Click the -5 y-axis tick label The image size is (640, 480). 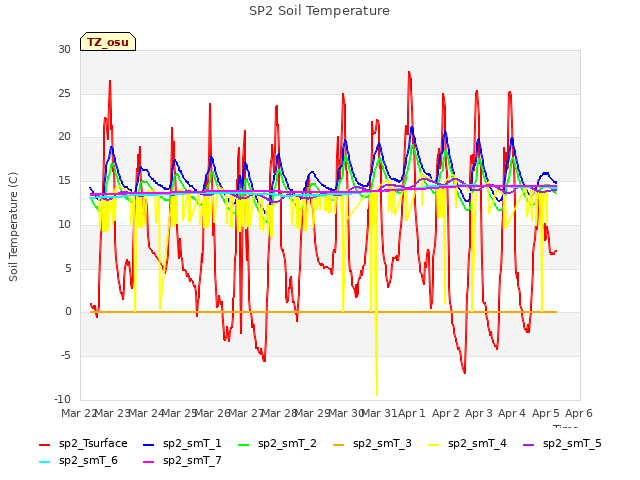(x=66, y=356)
